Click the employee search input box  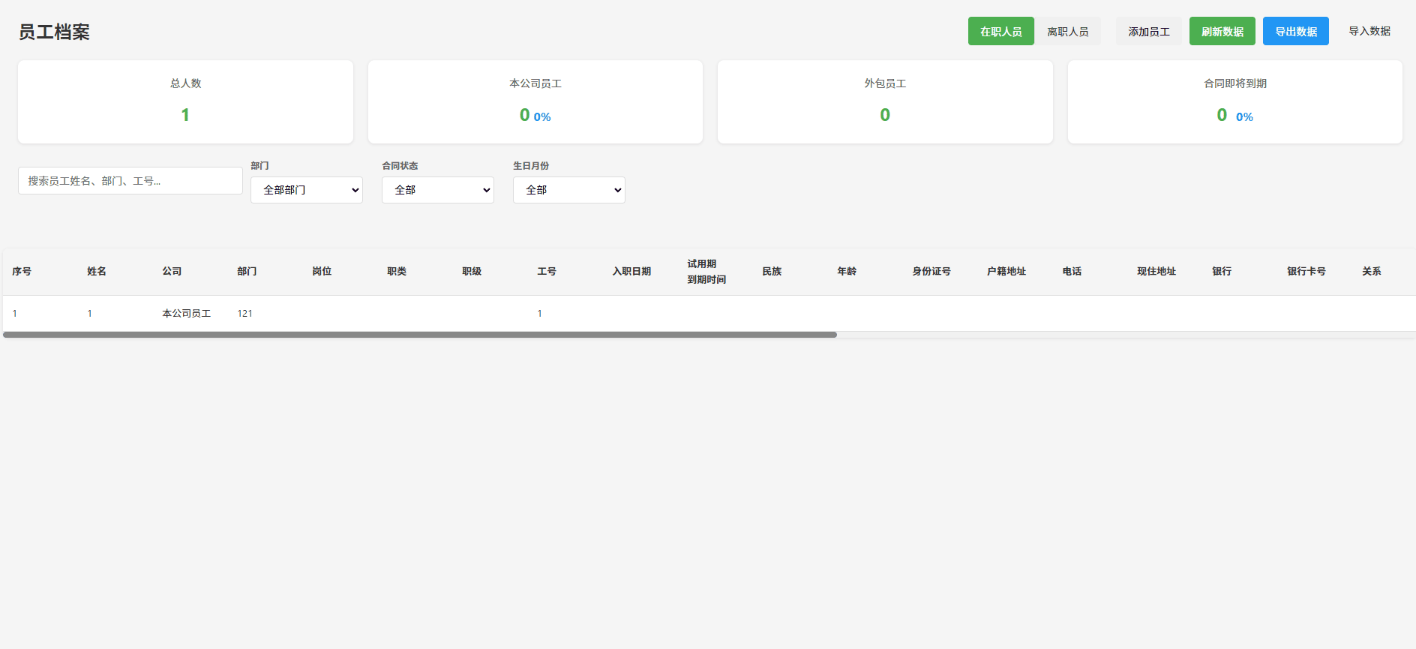pos(130,180)
